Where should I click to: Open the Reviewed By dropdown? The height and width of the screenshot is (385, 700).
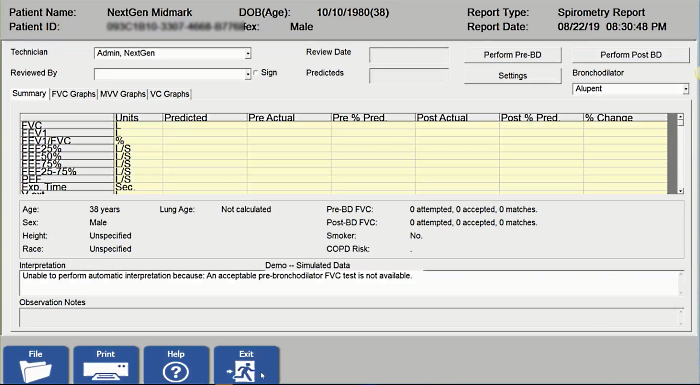tap(248, 74)
